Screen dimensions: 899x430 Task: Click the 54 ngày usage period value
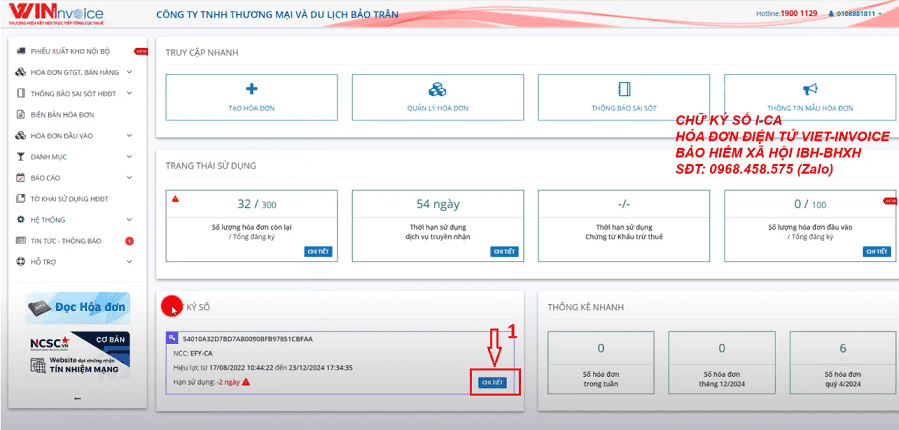[x=437, y=204]
